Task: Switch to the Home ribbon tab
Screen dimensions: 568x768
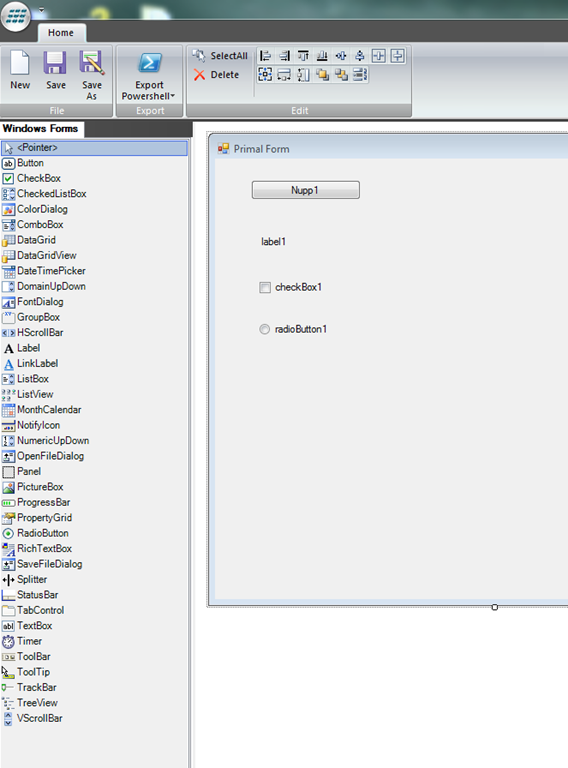Action: point(61,33)
